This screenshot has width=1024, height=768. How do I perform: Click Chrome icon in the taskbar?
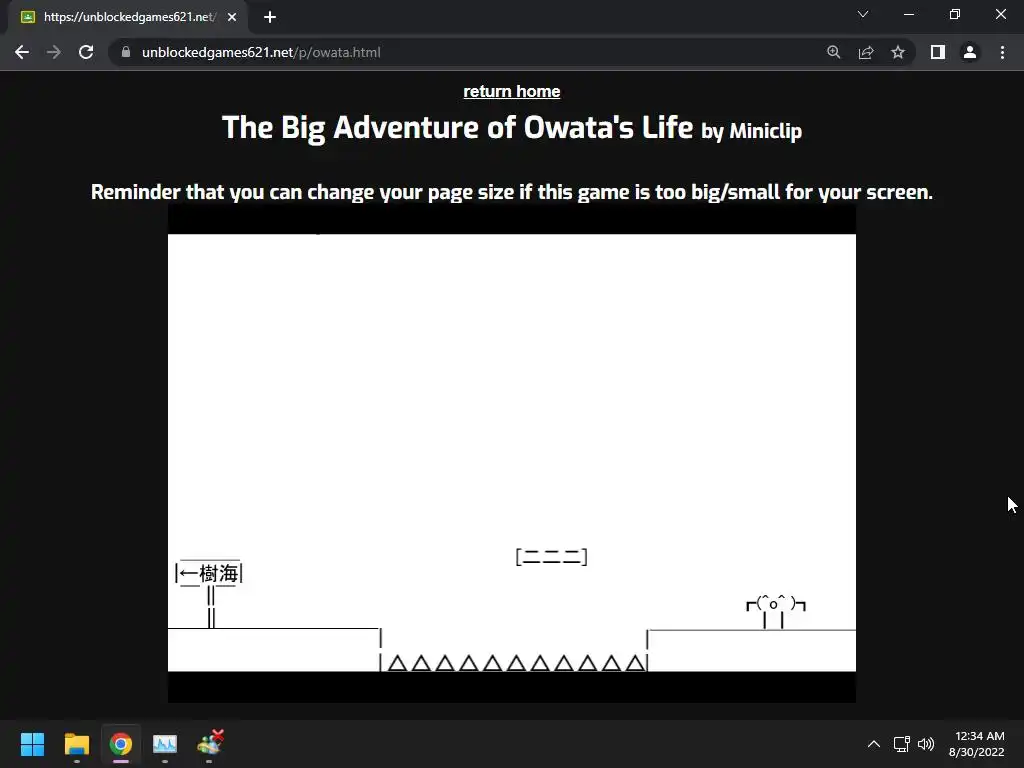point(121,744)
